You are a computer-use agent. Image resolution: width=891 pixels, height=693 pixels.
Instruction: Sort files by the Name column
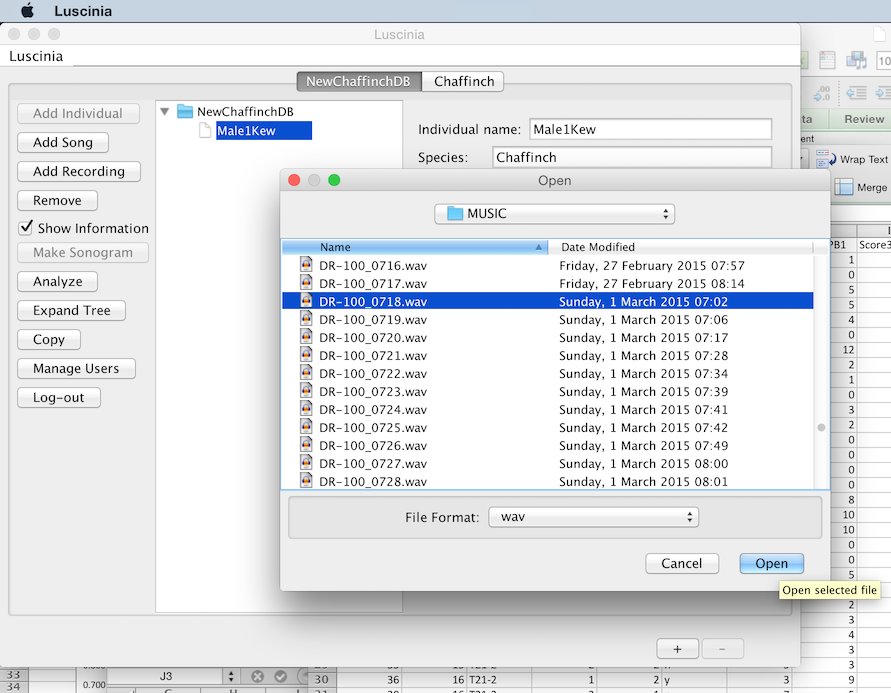point(415,247)
